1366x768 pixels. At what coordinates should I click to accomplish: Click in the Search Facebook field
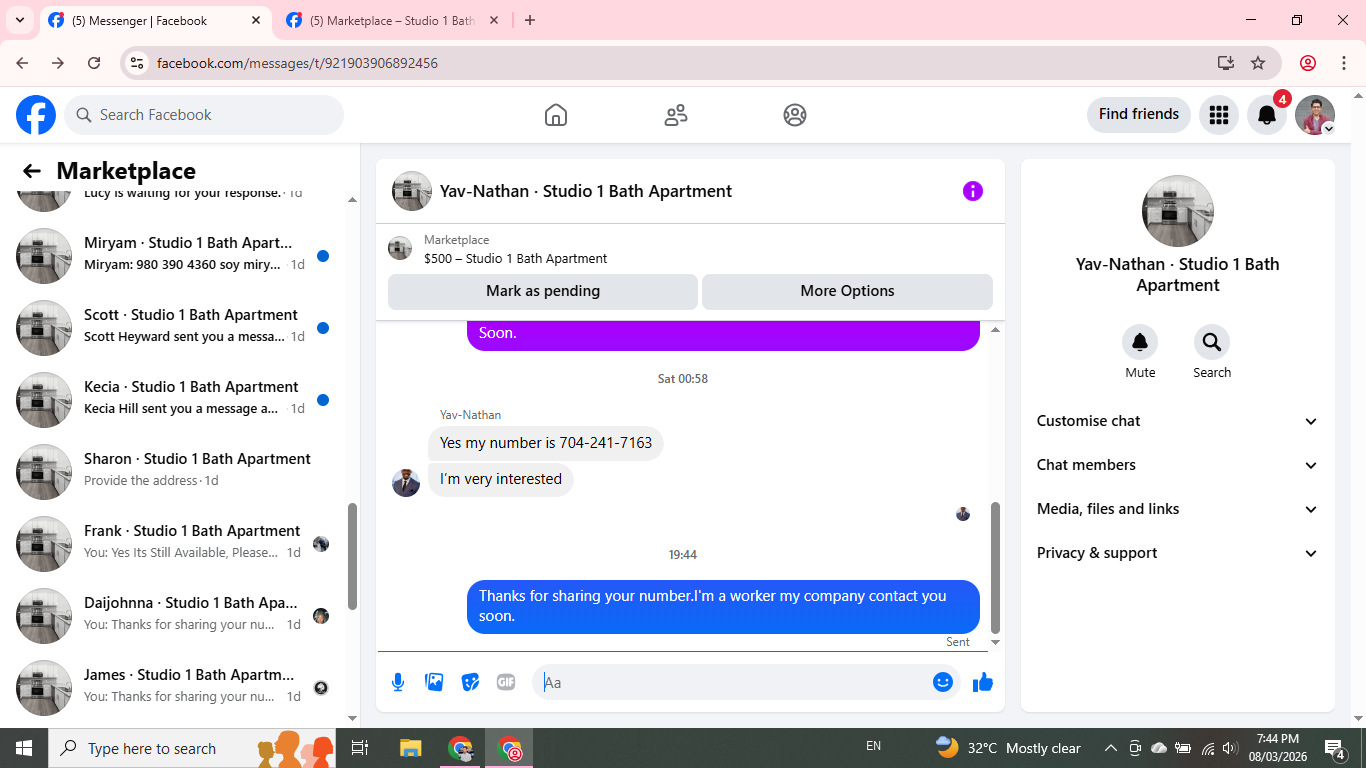tap(204, 115)
